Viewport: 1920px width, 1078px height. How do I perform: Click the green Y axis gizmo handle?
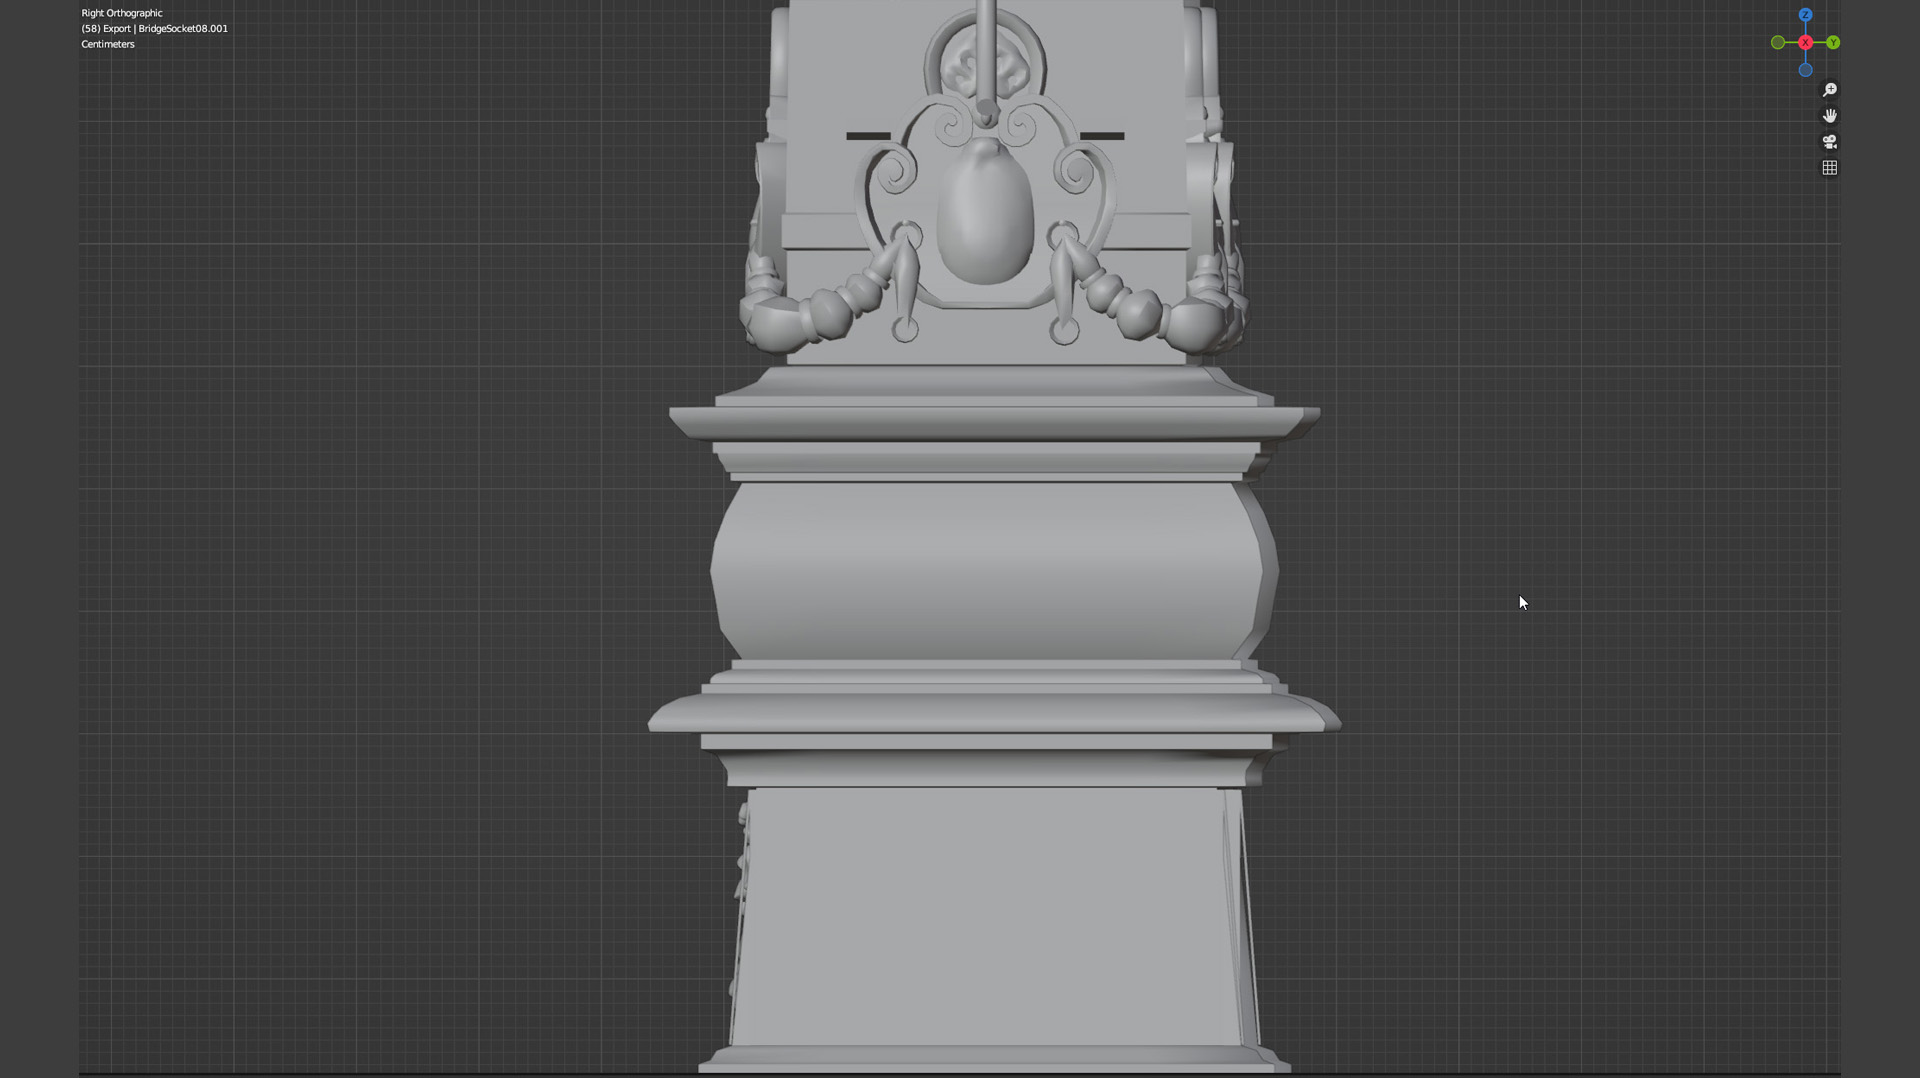1833,43
